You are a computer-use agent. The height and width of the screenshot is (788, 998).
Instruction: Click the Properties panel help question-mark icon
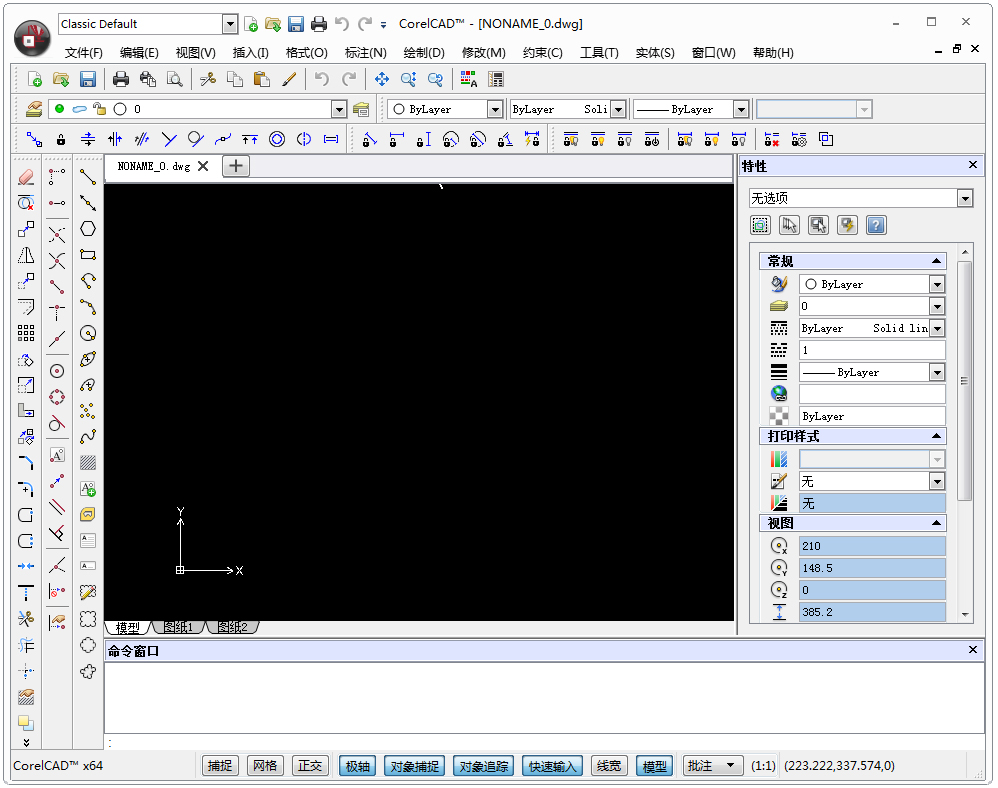[876, 226]
